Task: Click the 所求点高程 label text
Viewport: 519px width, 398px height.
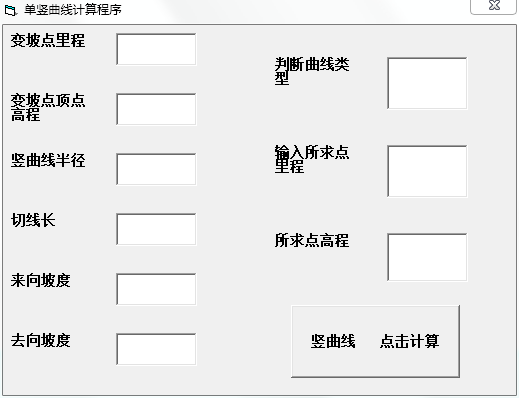Action: [312, 240]
